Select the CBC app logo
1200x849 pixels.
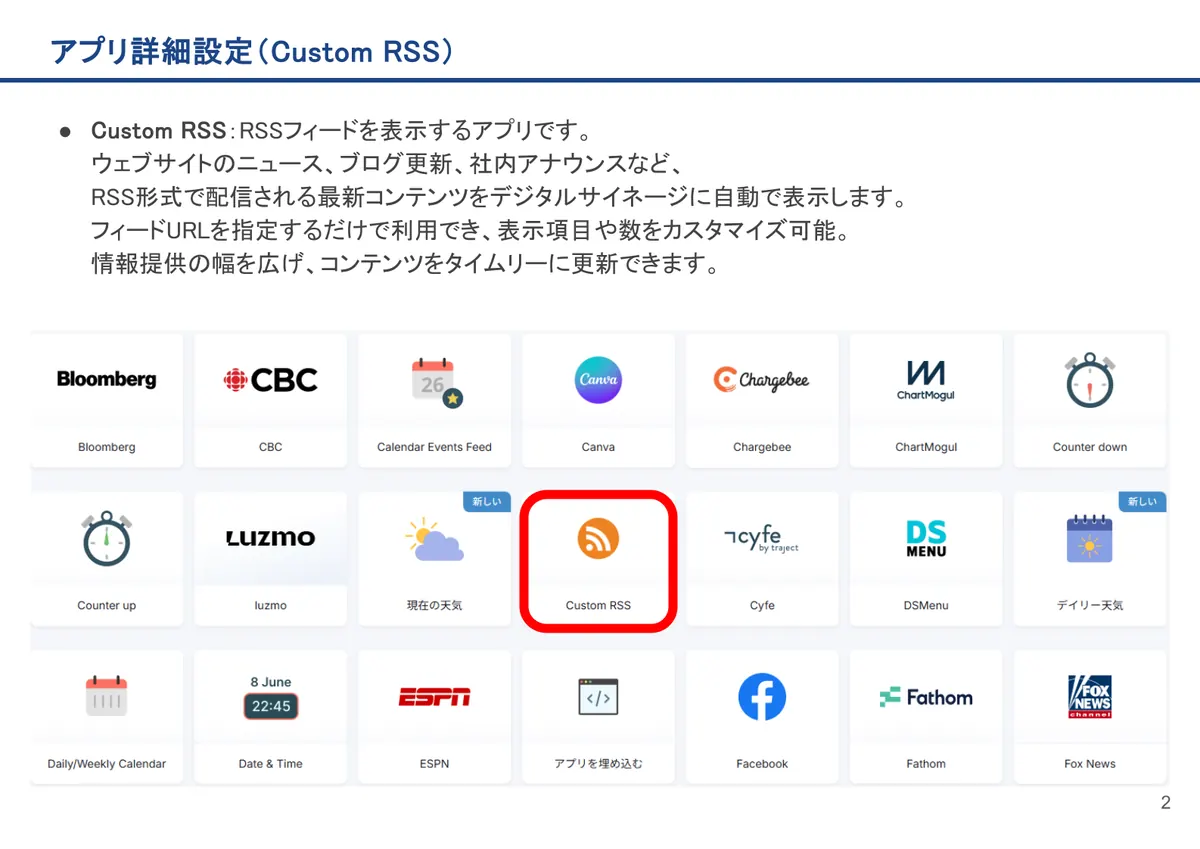tap(270, 380)
